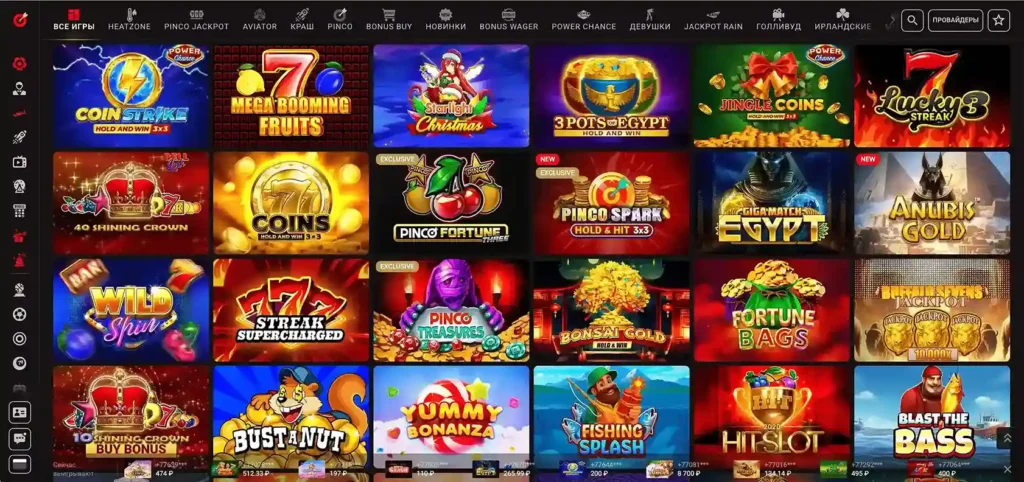This screenshot has width=1024, height=482.
Task: Open the Anubis Gold game thumbnail
Action: point(932,203)
